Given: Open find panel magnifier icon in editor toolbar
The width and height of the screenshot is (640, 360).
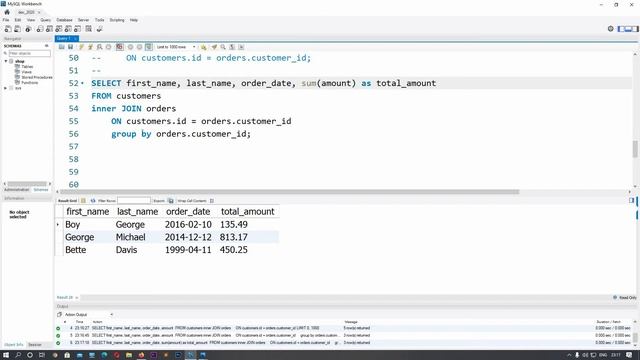Looking at the screenshot, I should 223,47.
